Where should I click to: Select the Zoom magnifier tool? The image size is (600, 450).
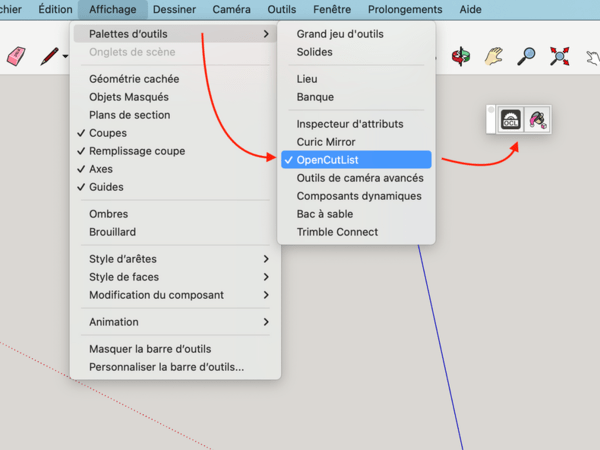(526, 57)
